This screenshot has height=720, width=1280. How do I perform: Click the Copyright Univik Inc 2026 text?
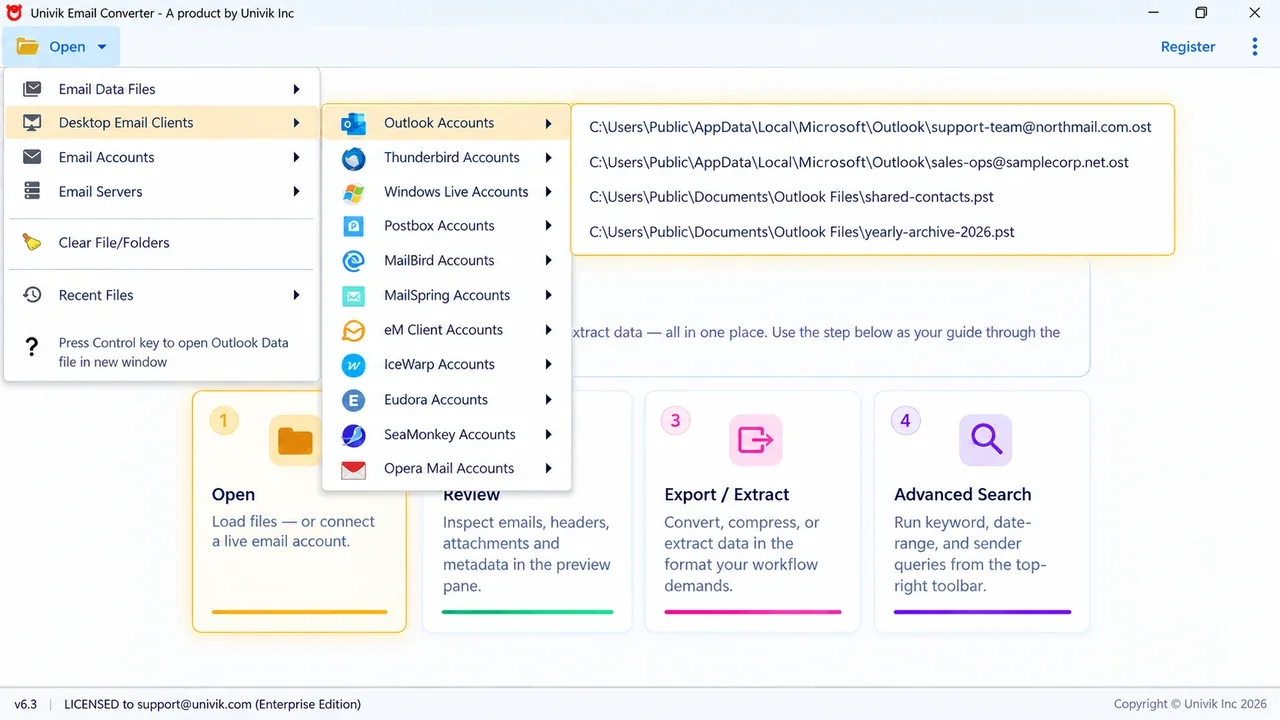(1190, 704)
